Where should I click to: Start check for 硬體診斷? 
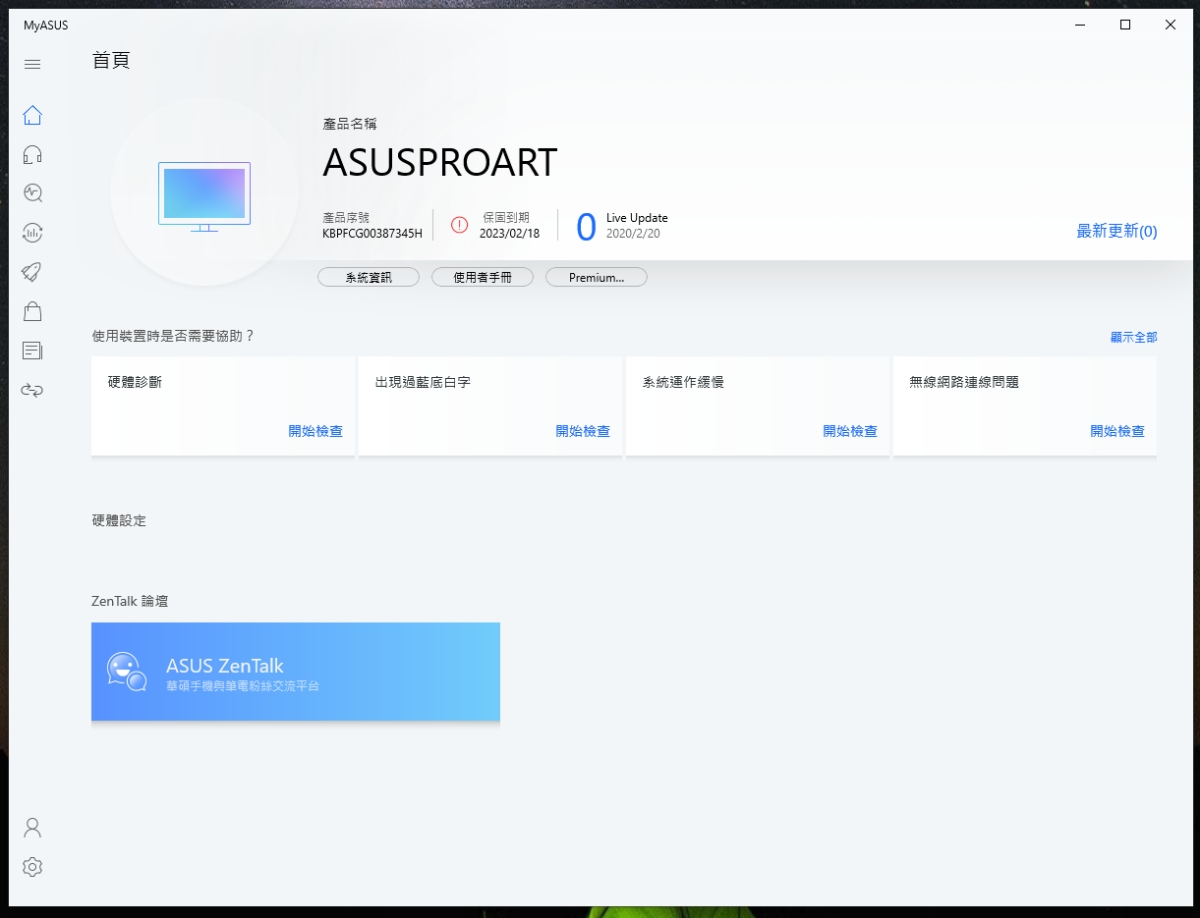click(x=315, y=431)
